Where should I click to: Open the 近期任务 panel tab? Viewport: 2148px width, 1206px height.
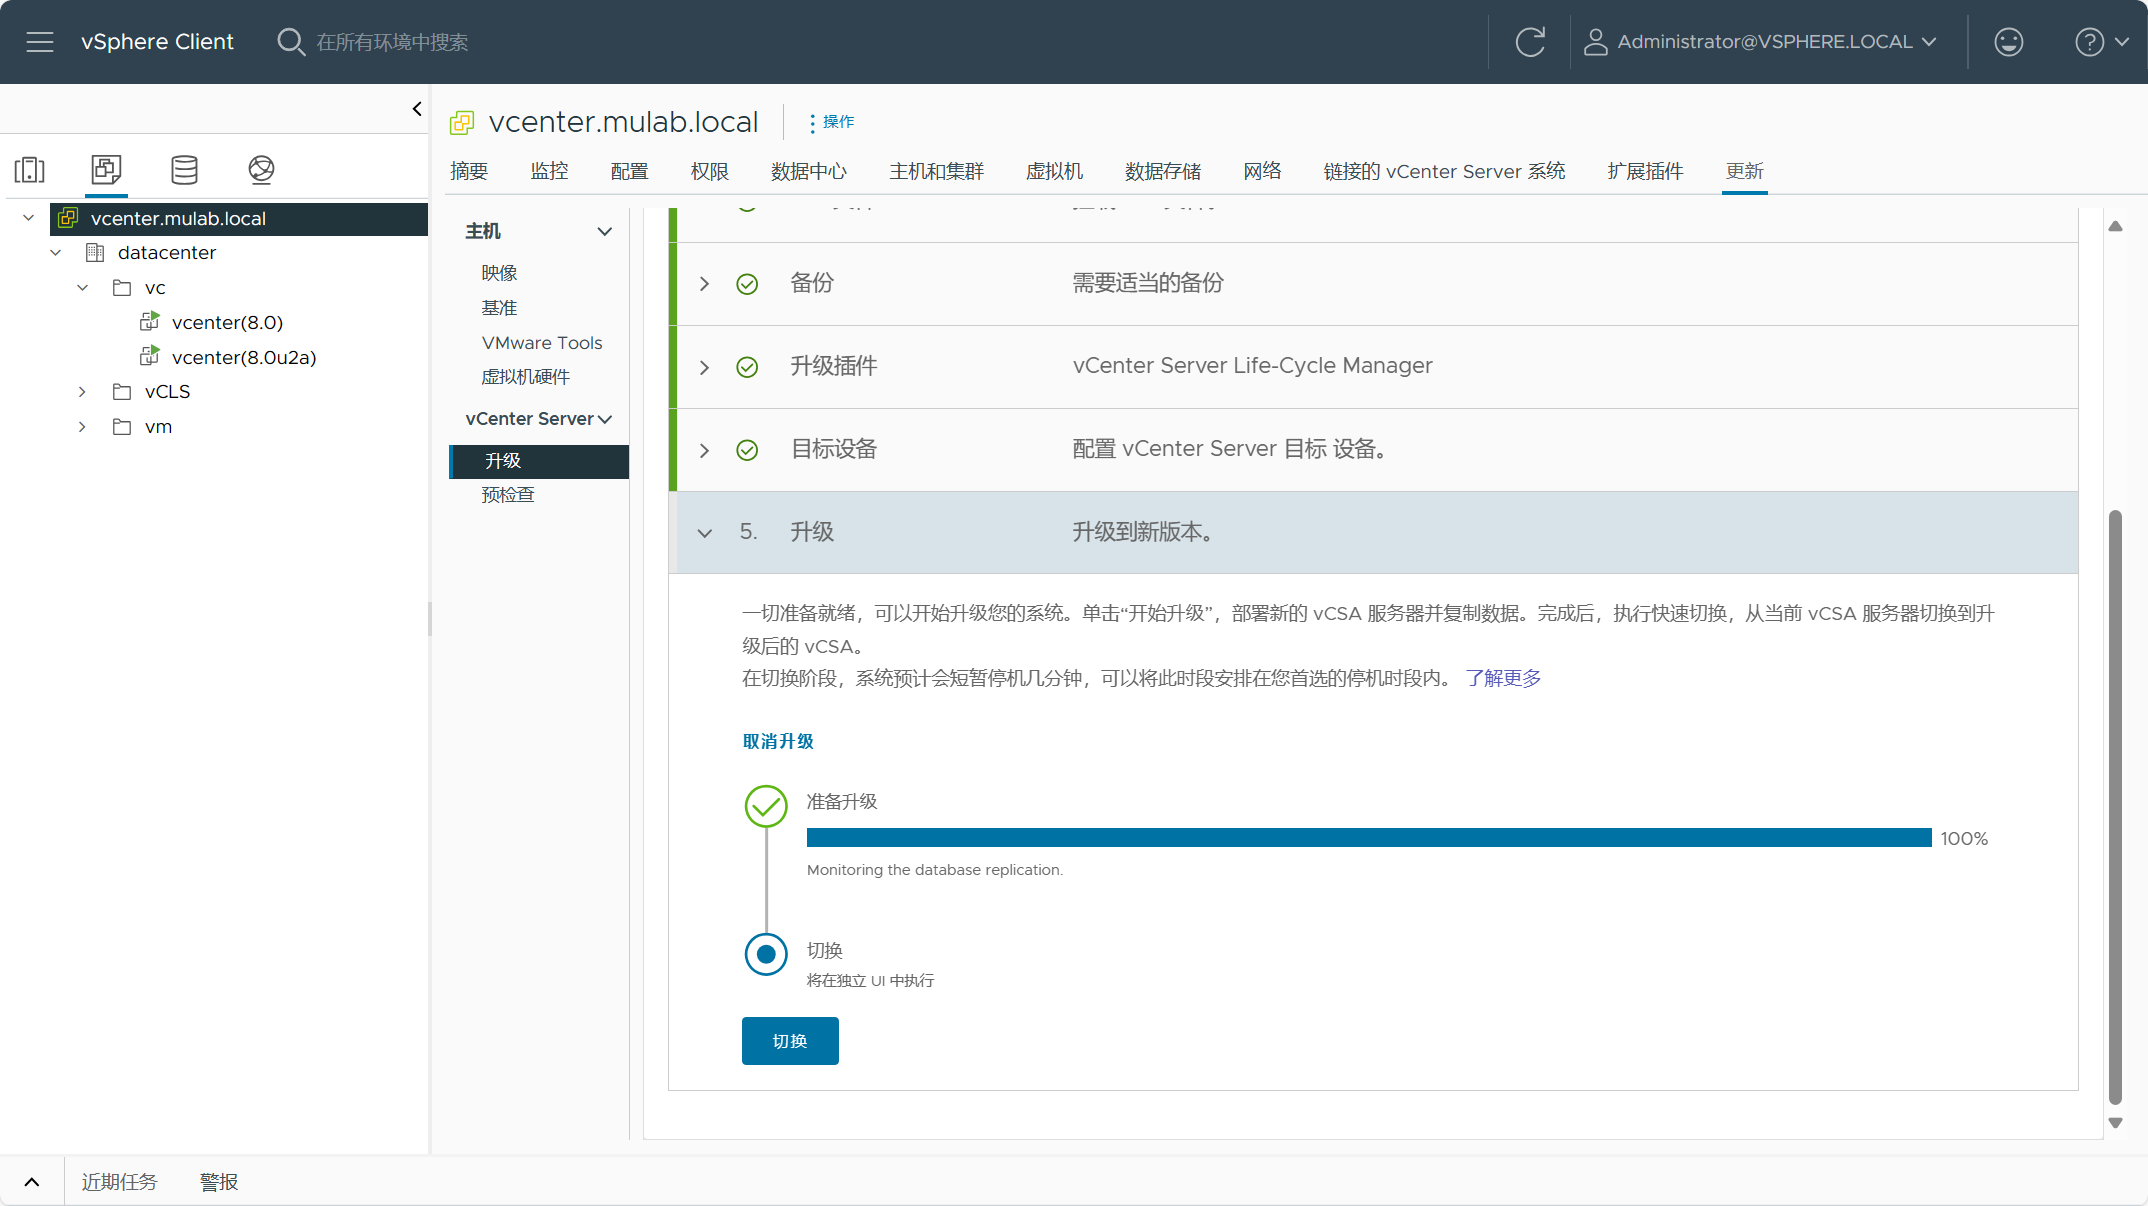coord(120,1182)
